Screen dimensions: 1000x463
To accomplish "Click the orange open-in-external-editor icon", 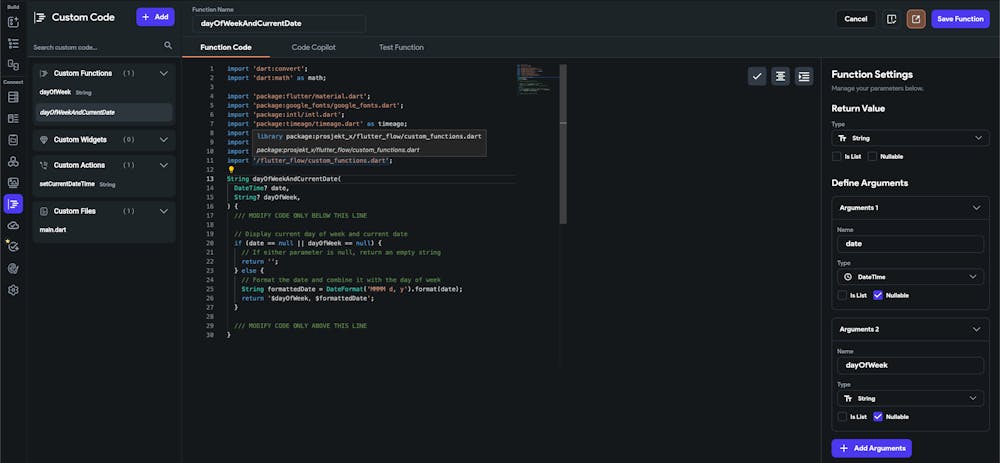I will (x=915, y=19).
